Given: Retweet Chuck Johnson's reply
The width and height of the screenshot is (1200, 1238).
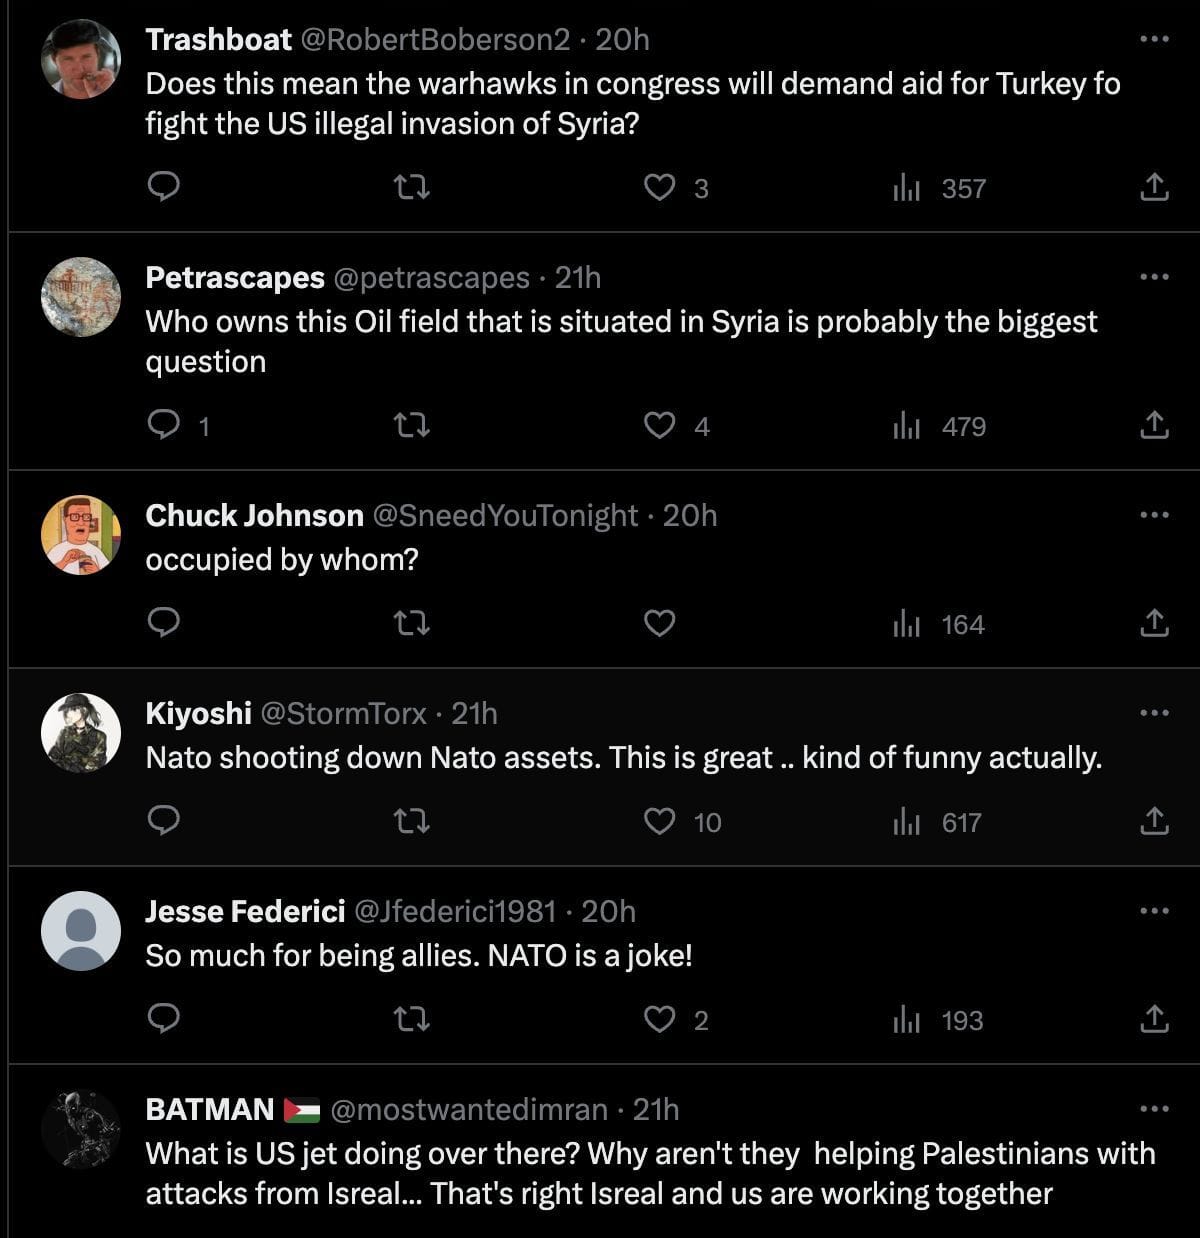Looking at the screenshot, I should click(x=413, y=623).
